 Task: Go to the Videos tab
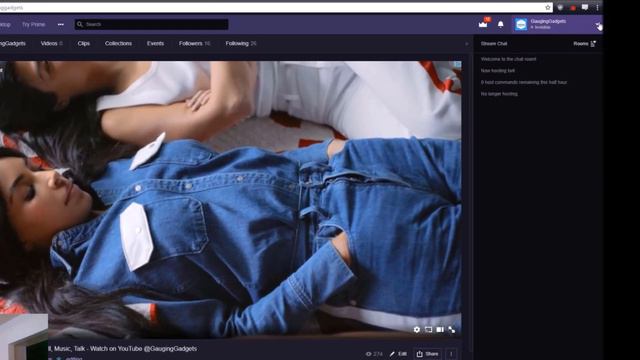pyautogui.click(x=51, y=44)
